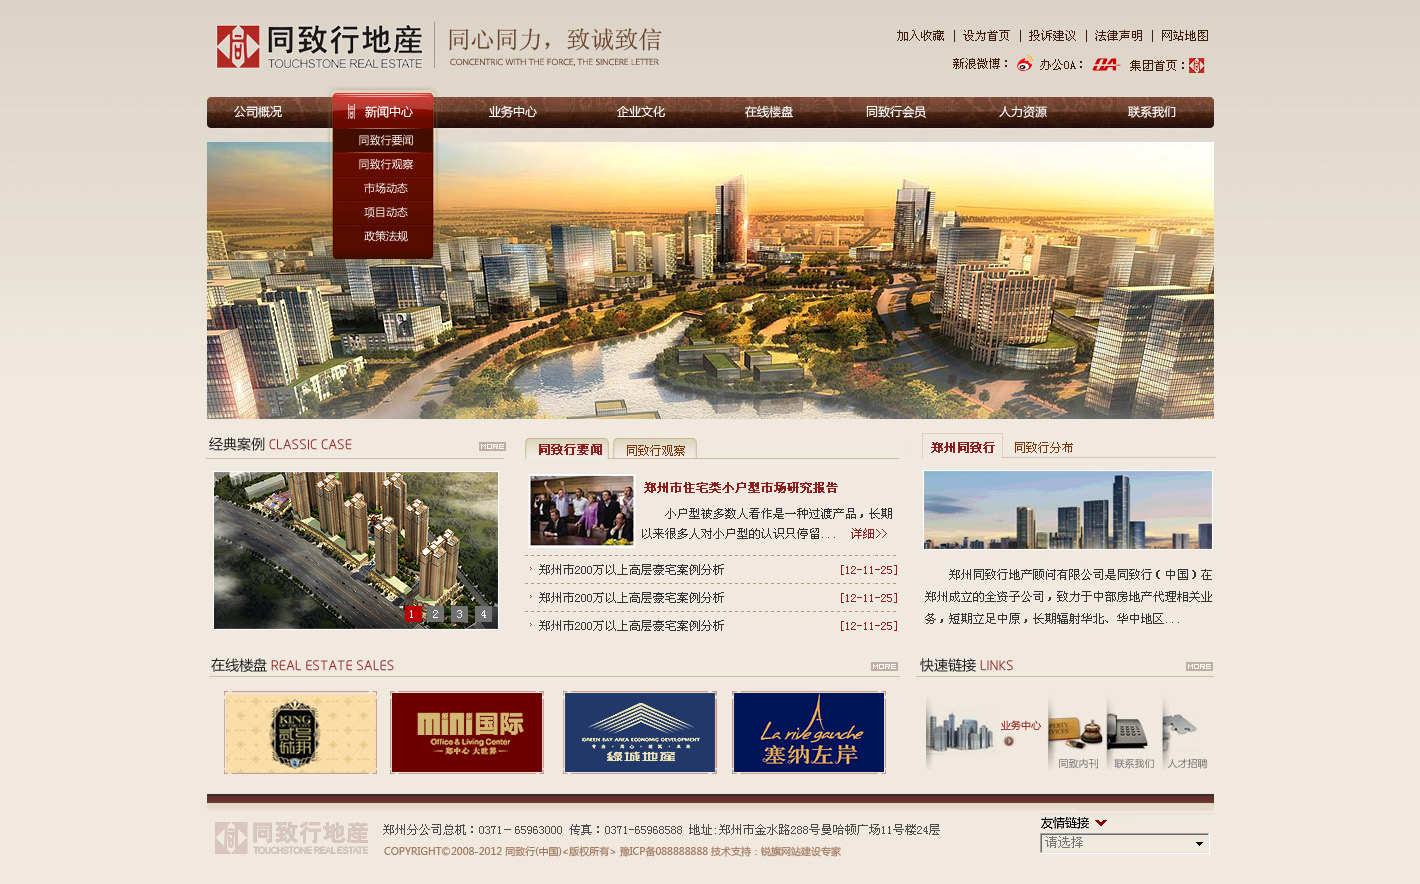Click the 详细>> read more link
This screenshot has width=1420, height=884.
tap(869, 534)
